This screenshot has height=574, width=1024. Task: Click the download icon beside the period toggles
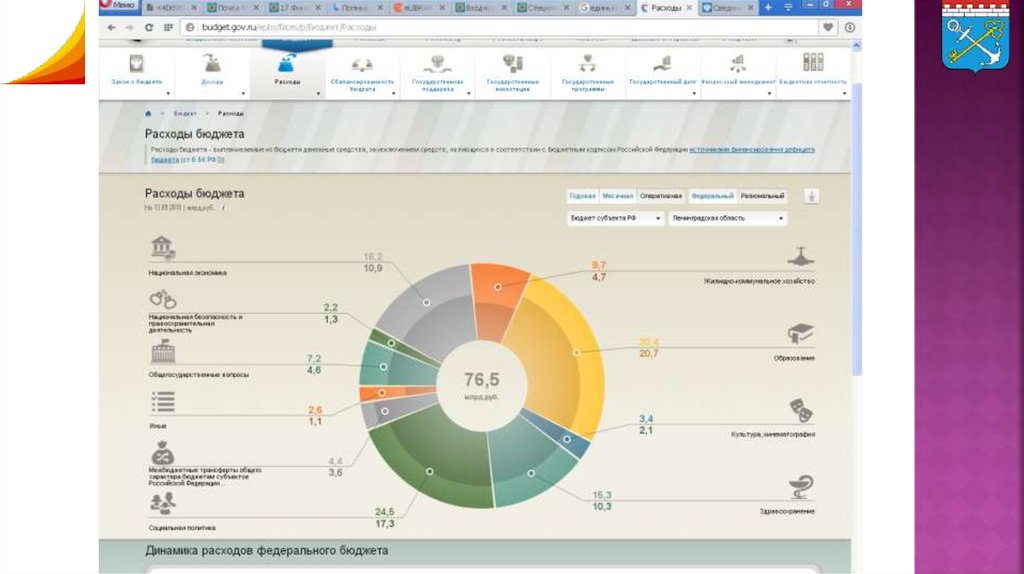(x=812, y=197)
